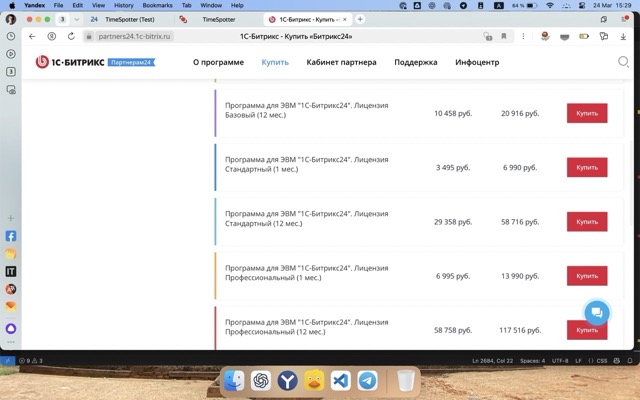640x400 pixels.
Task: Click the browser back arrow
Action: click(x=32, y=36)
